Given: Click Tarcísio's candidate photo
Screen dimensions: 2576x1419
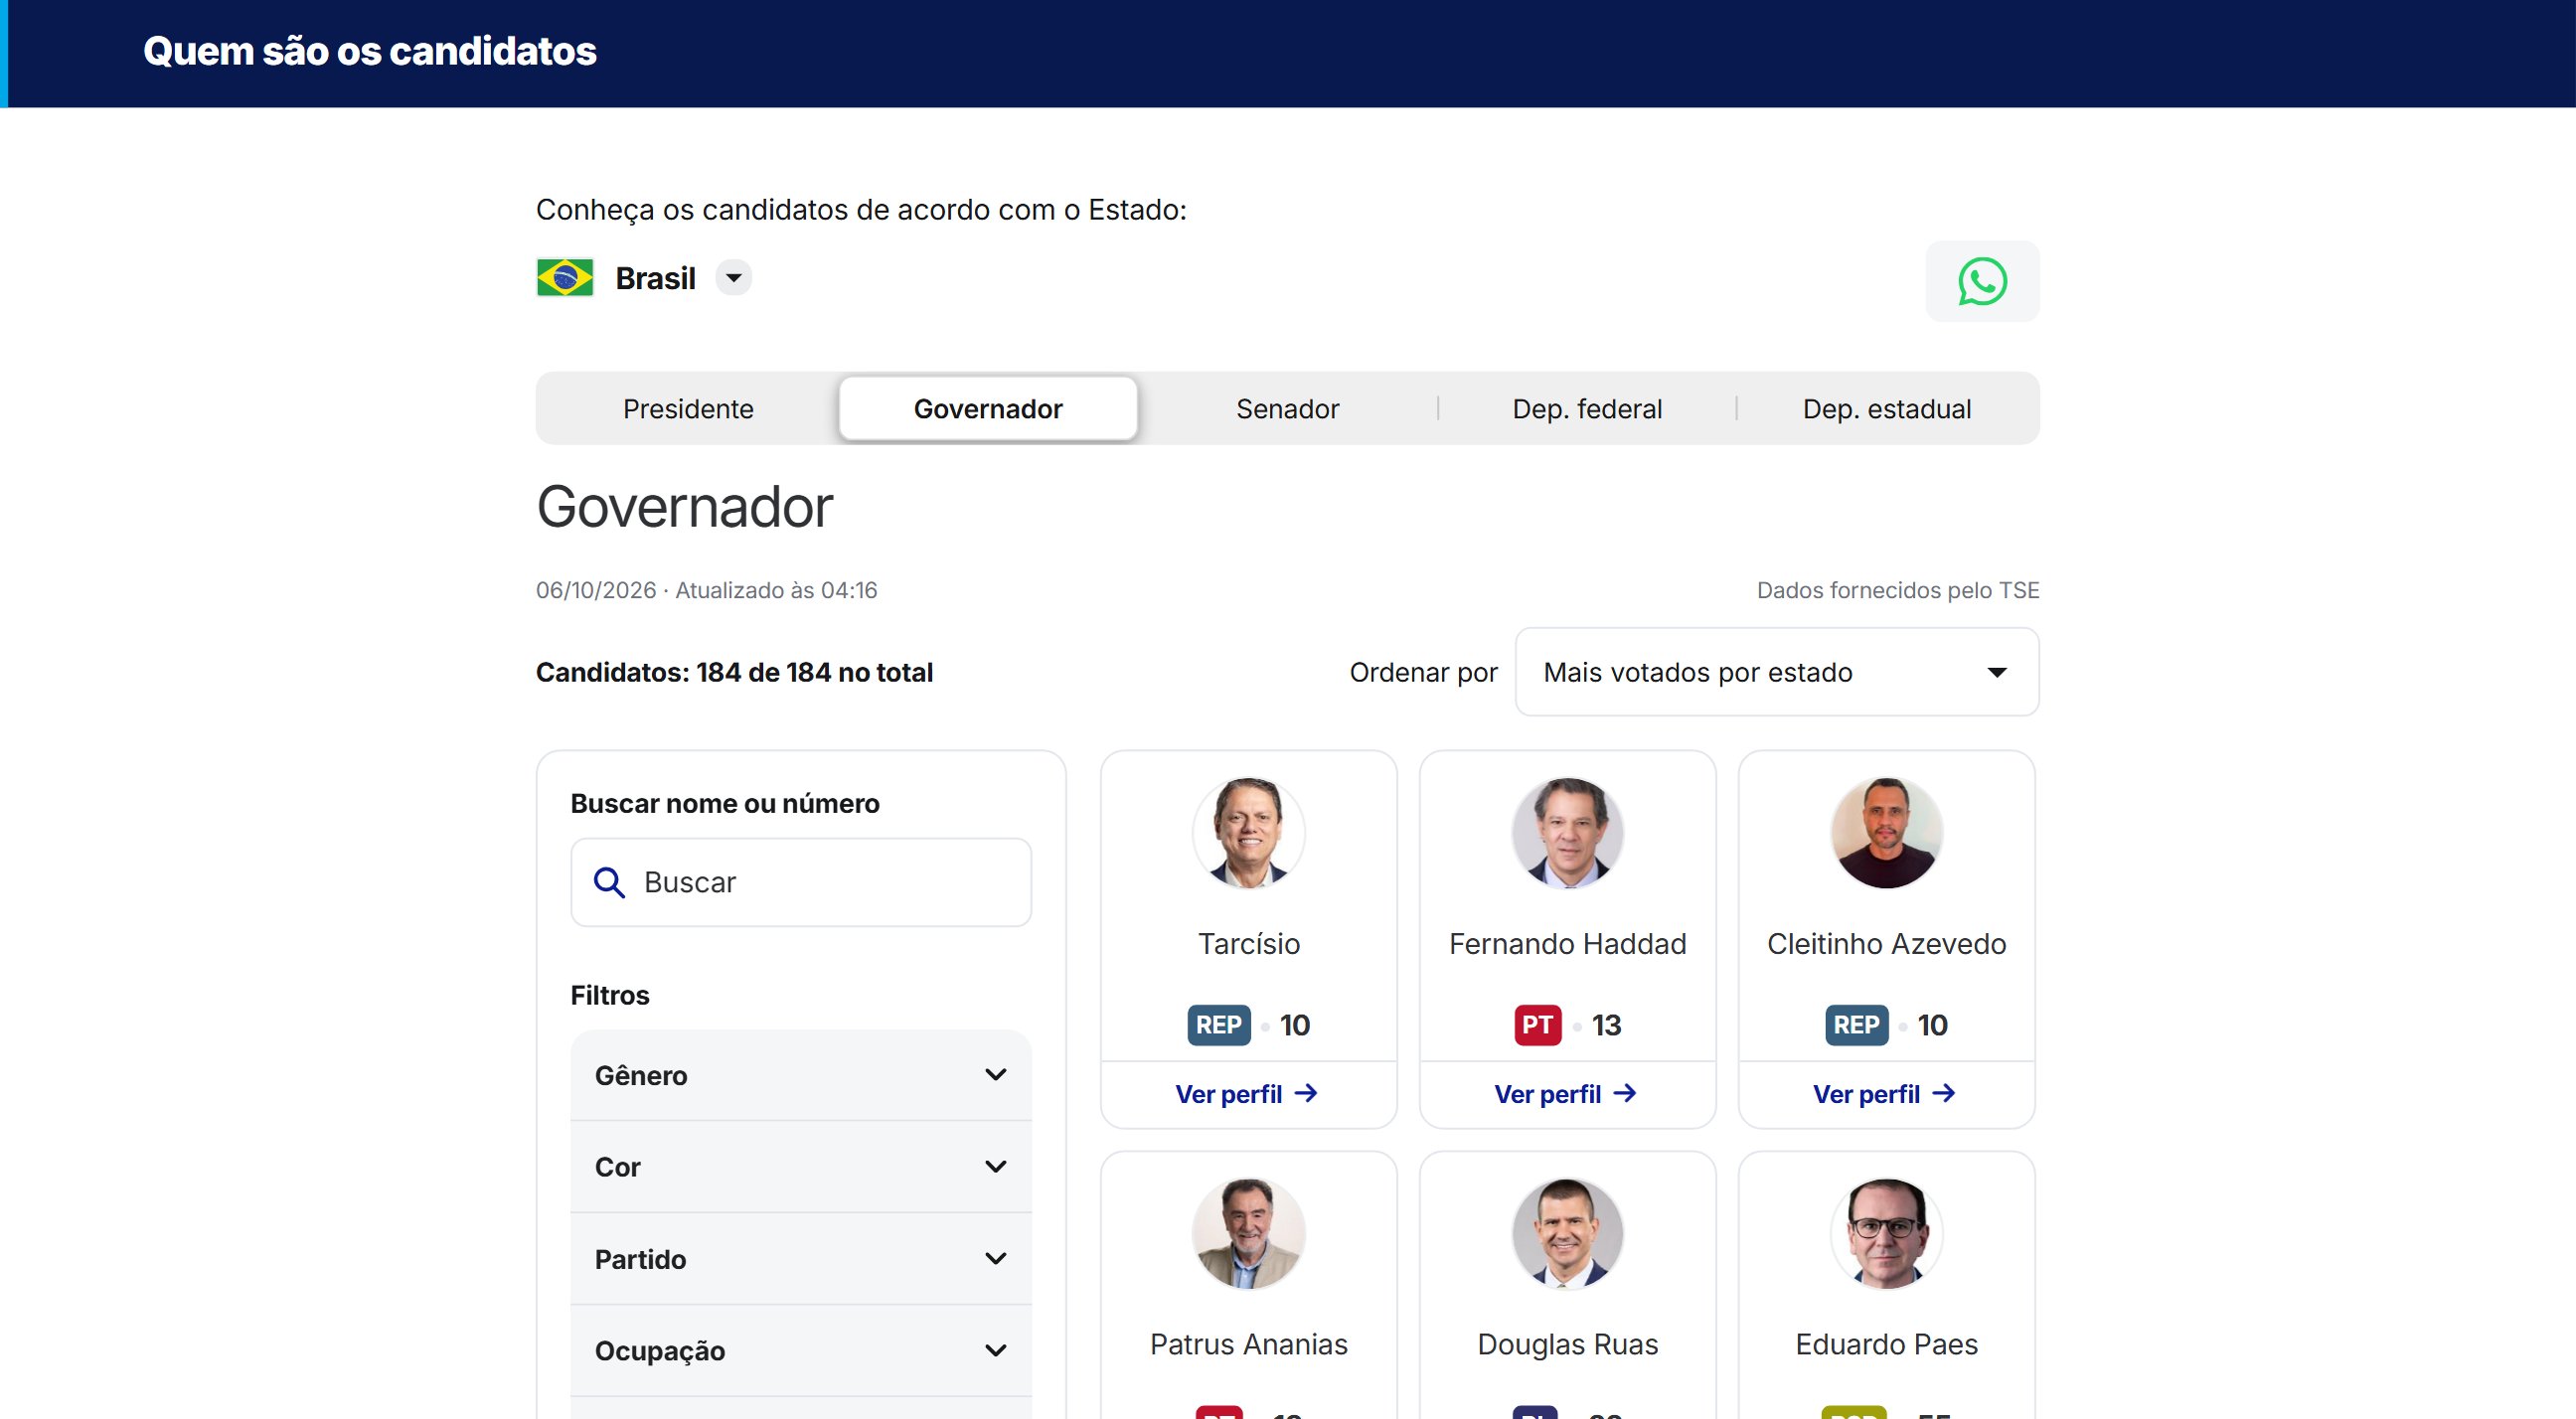Looking at the screenshot, I should (1248, 833).
